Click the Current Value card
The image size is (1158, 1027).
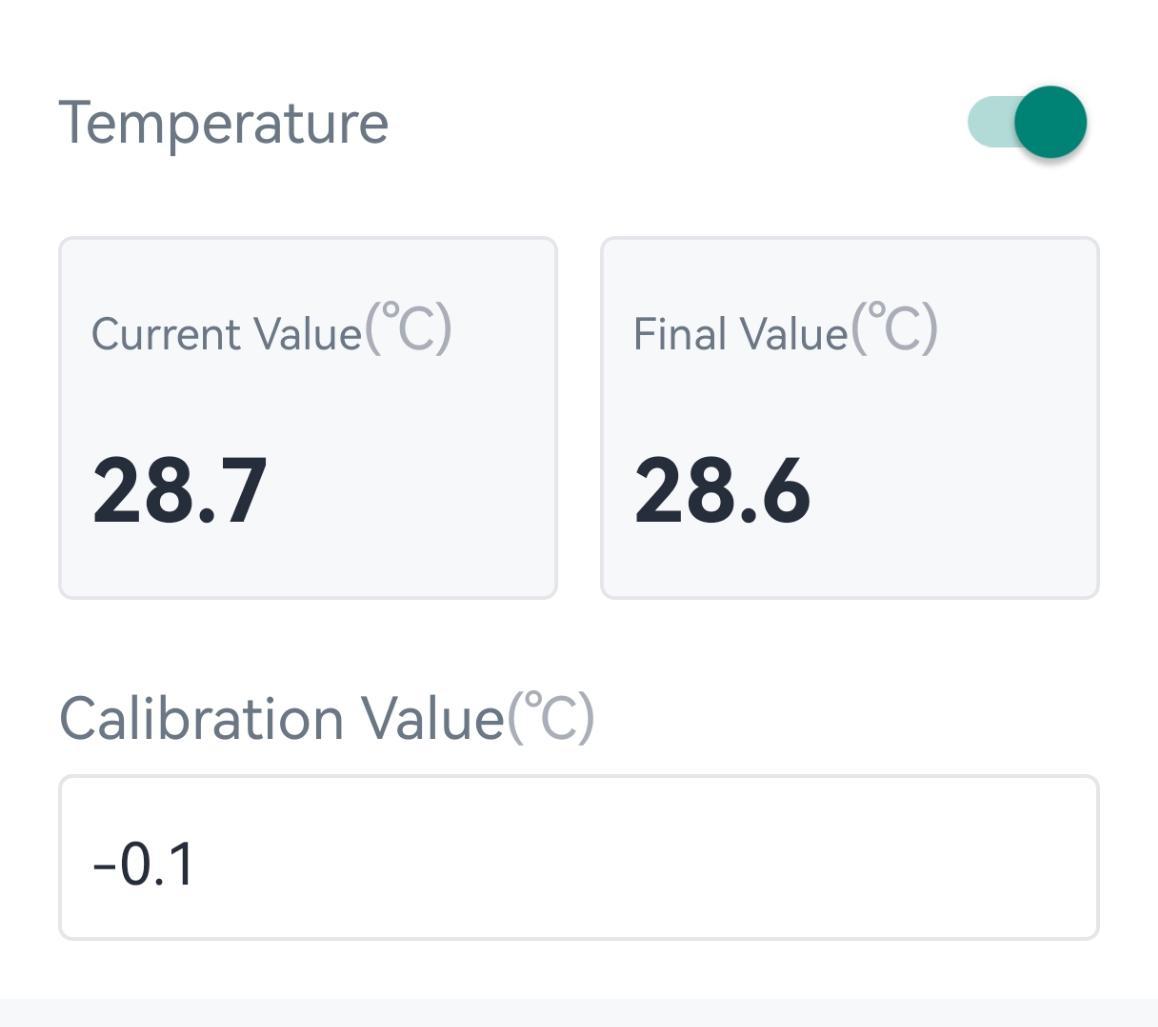(308, 418)
